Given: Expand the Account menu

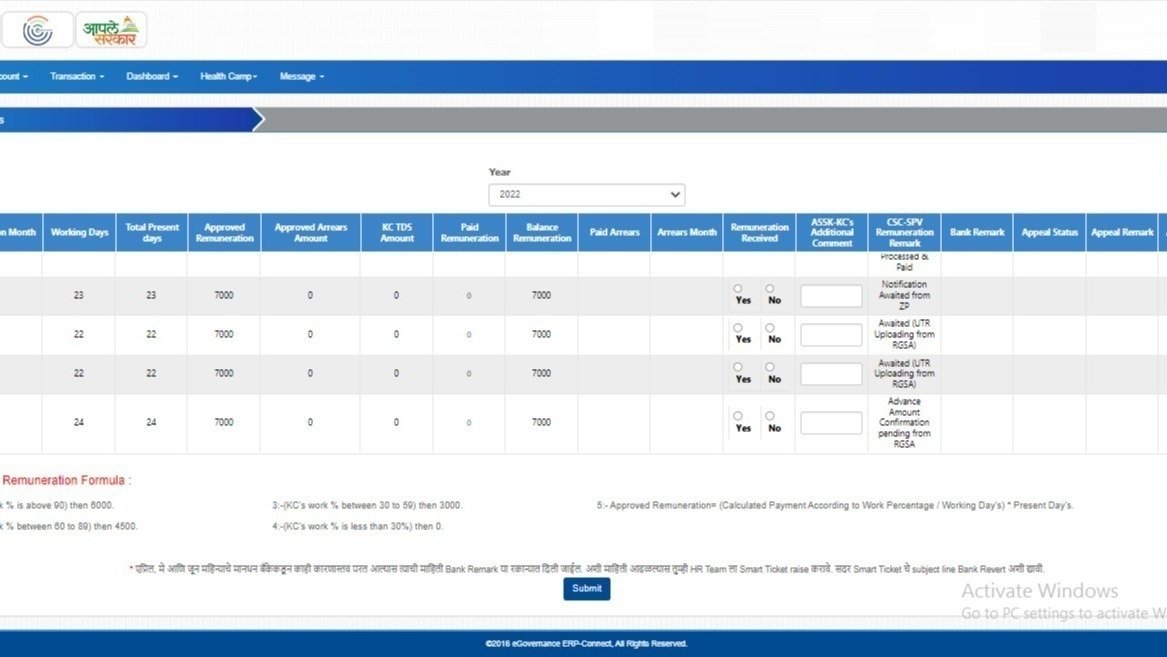Looking at the screenshot, I should (x=13, y=76).
